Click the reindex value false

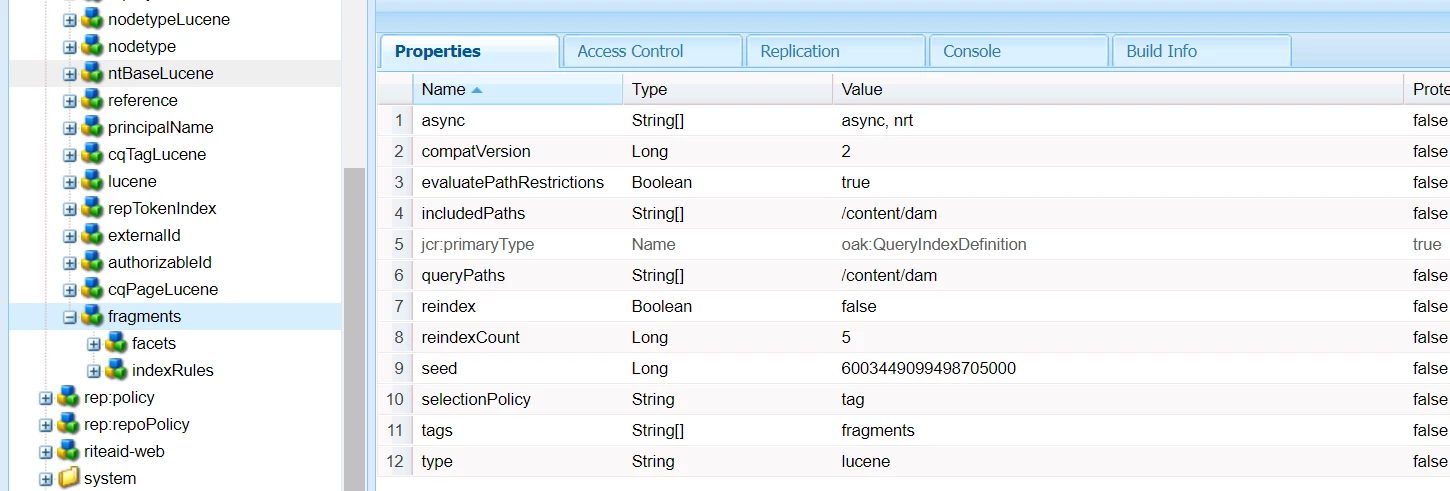click(859, 306)
